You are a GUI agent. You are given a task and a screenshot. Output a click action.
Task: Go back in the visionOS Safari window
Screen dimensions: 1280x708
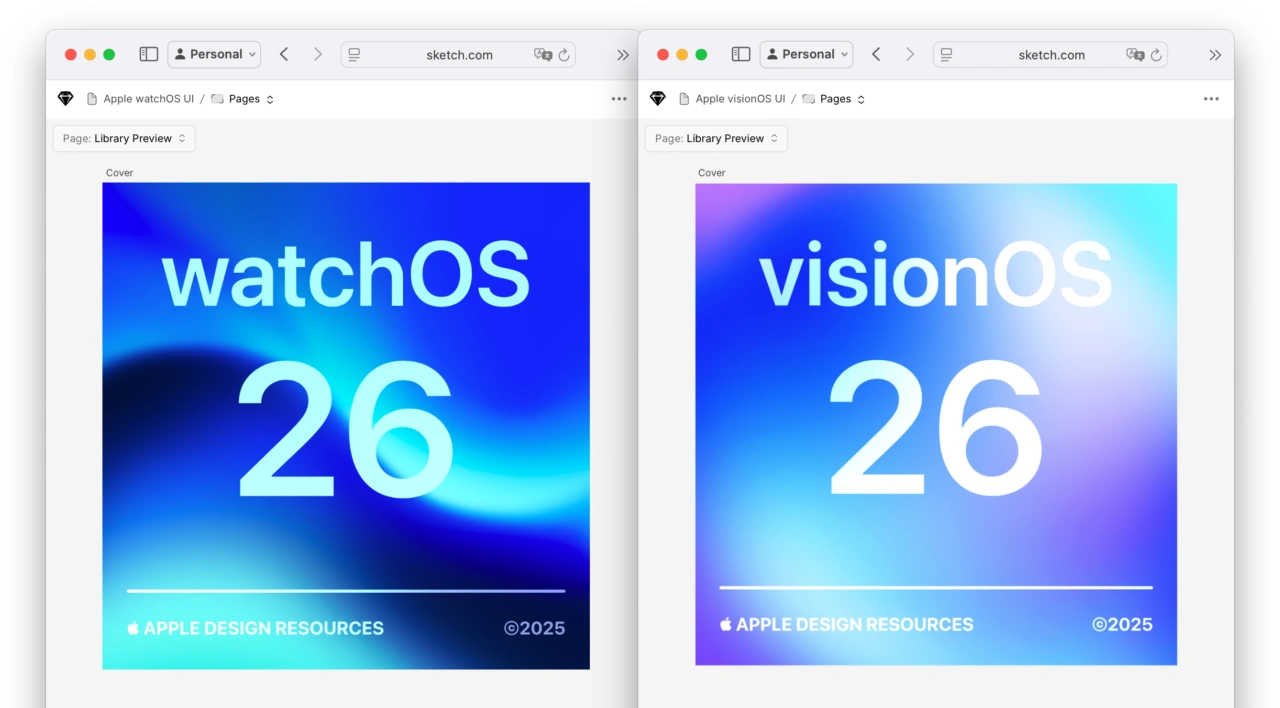[x=876, y=55]
